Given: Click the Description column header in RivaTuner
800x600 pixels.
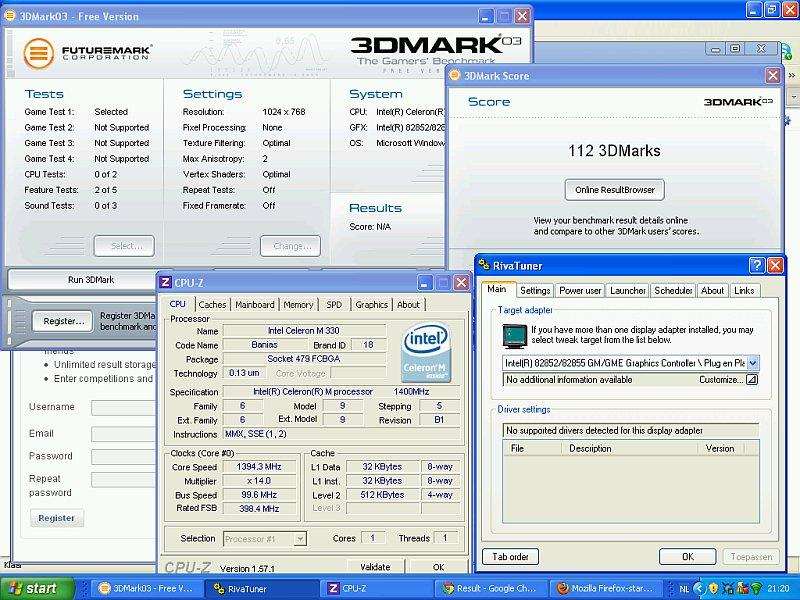Looking at the screenshot, I should pyautogui.click(x=628, y=448).
